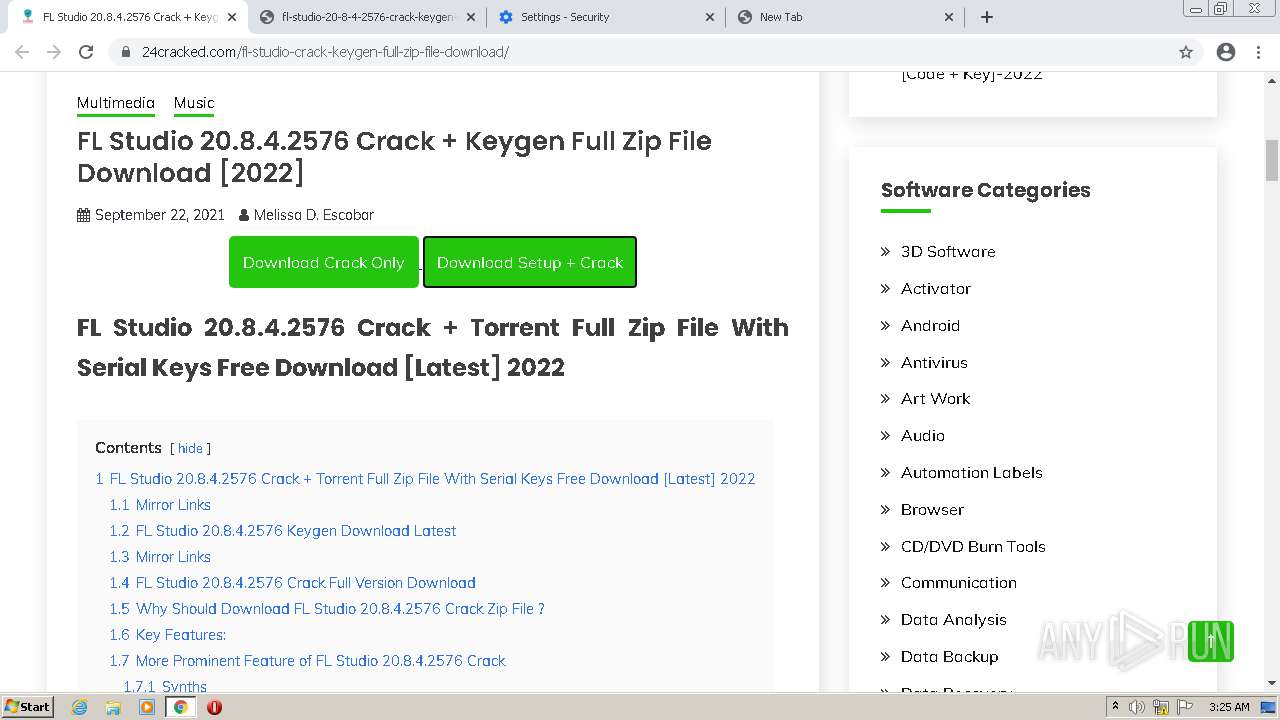This screenshot has width=1280, height=720.
Task: Close the Settings - Security tab
Action: [x=710, y=17]
